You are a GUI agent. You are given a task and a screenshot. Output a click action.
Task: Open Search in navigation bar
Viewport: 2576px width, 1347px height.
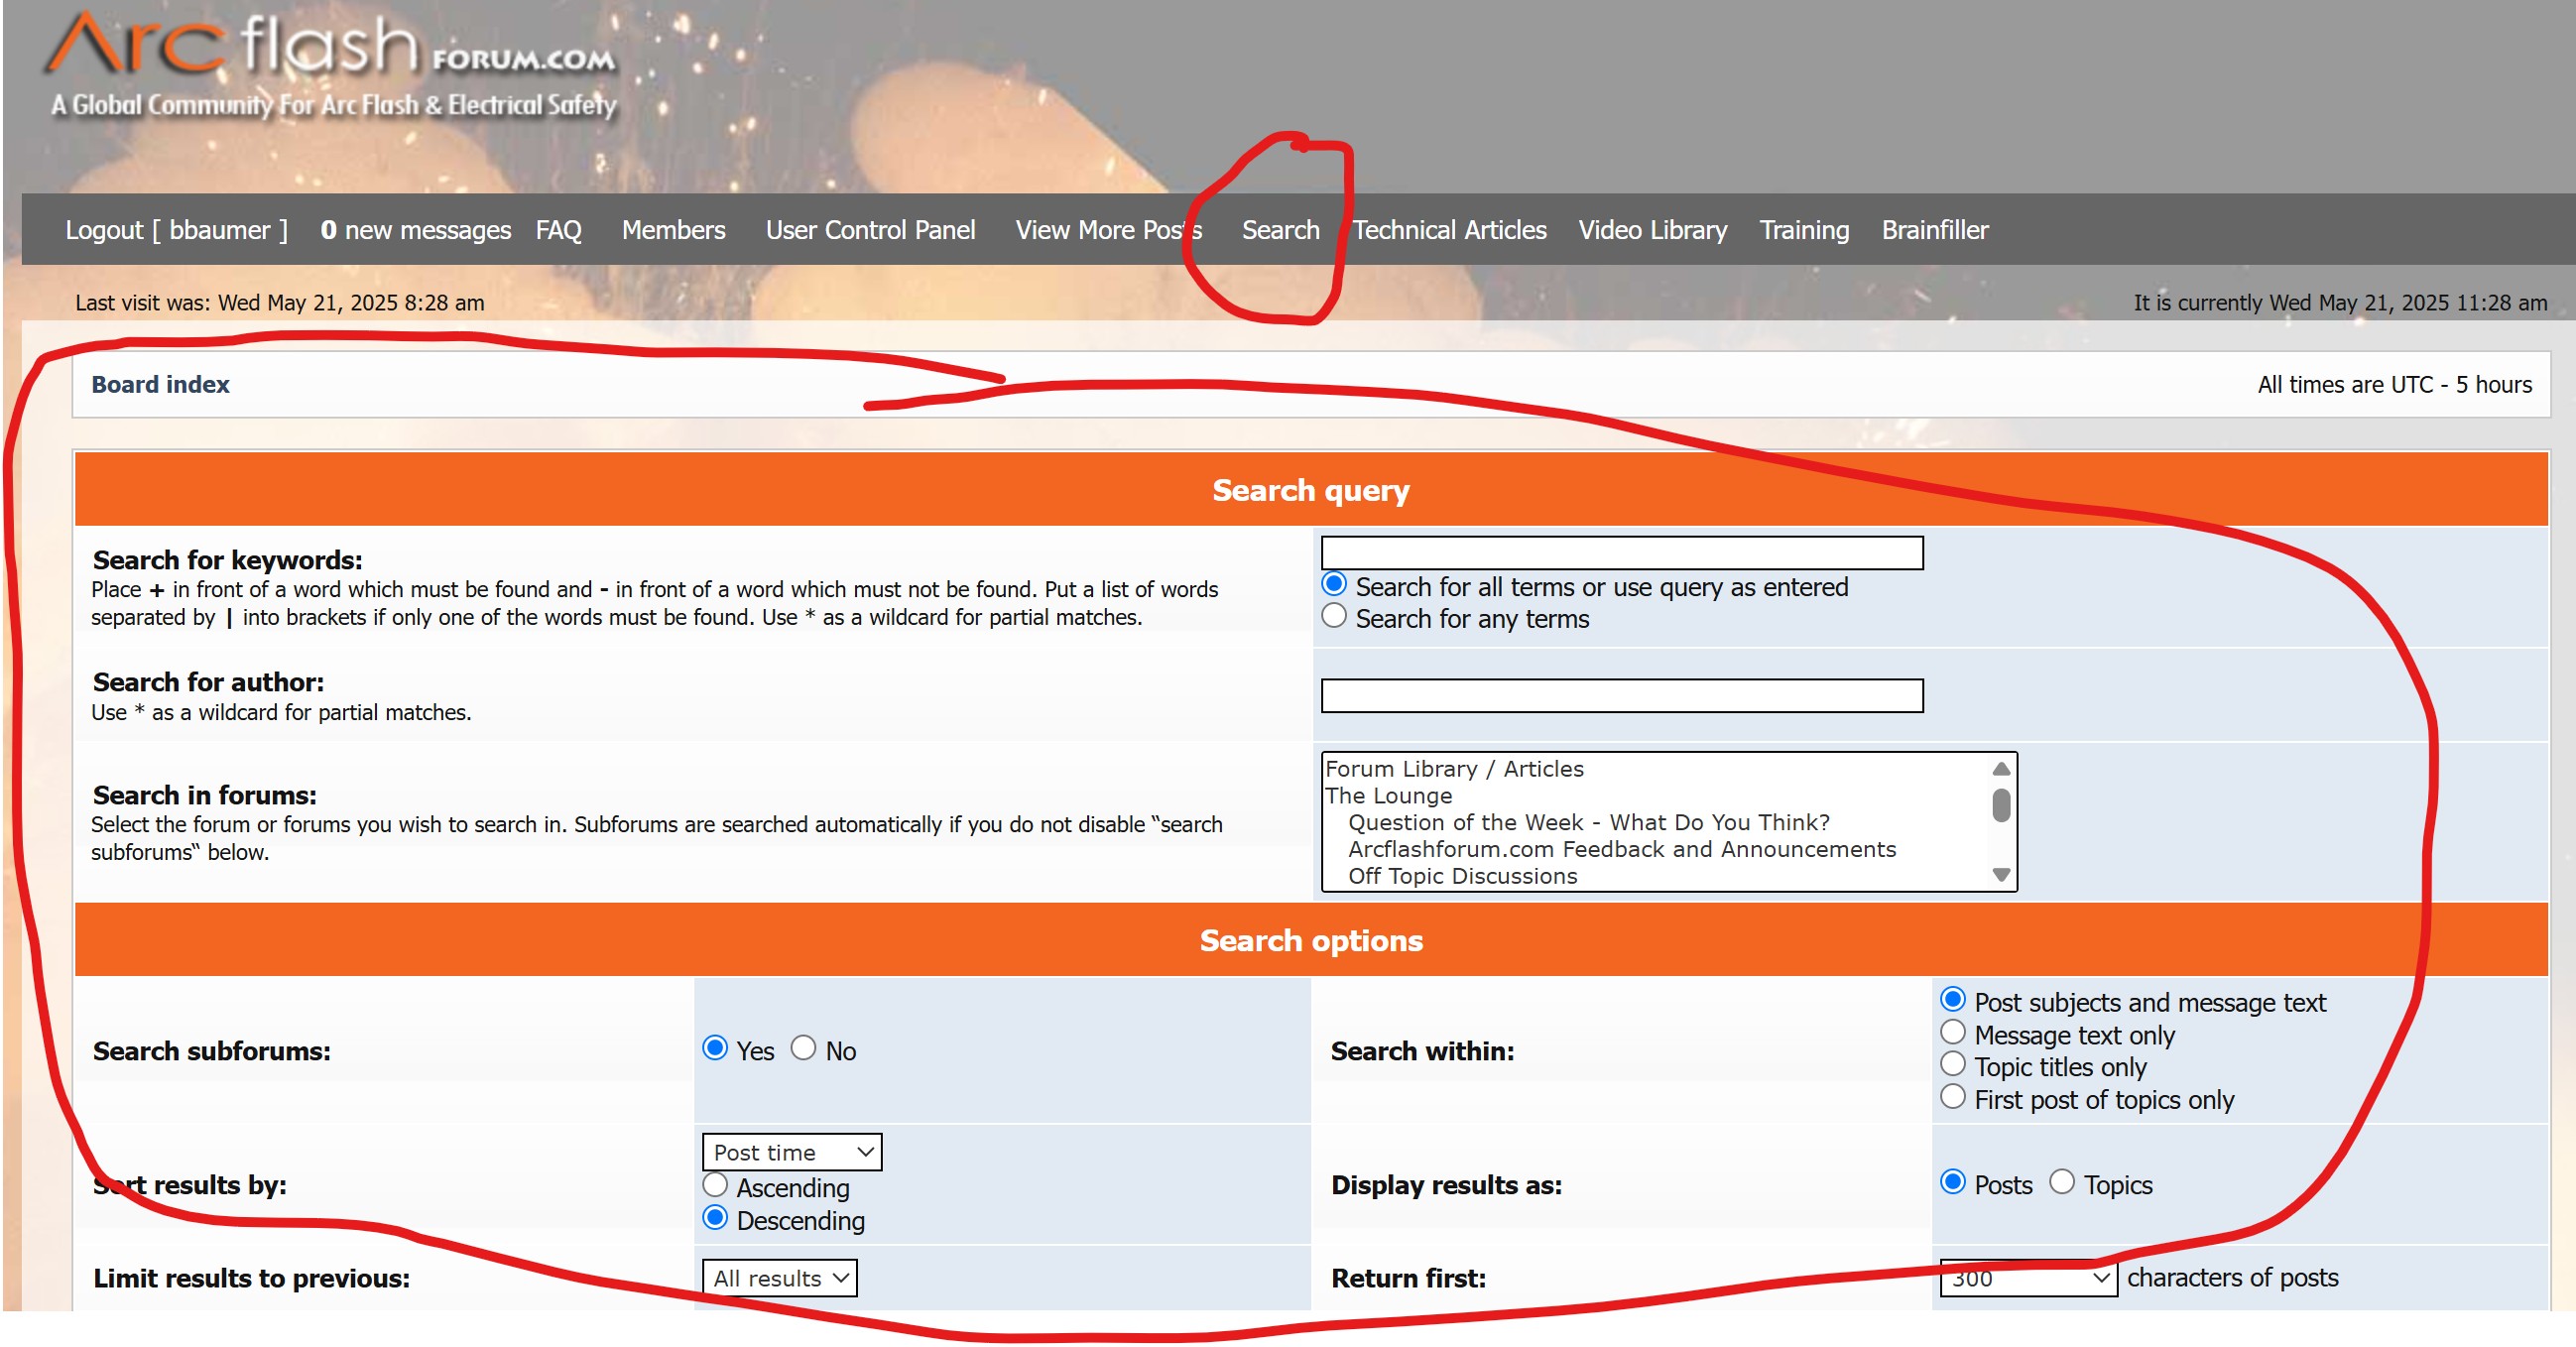[x=1280, y=230]
